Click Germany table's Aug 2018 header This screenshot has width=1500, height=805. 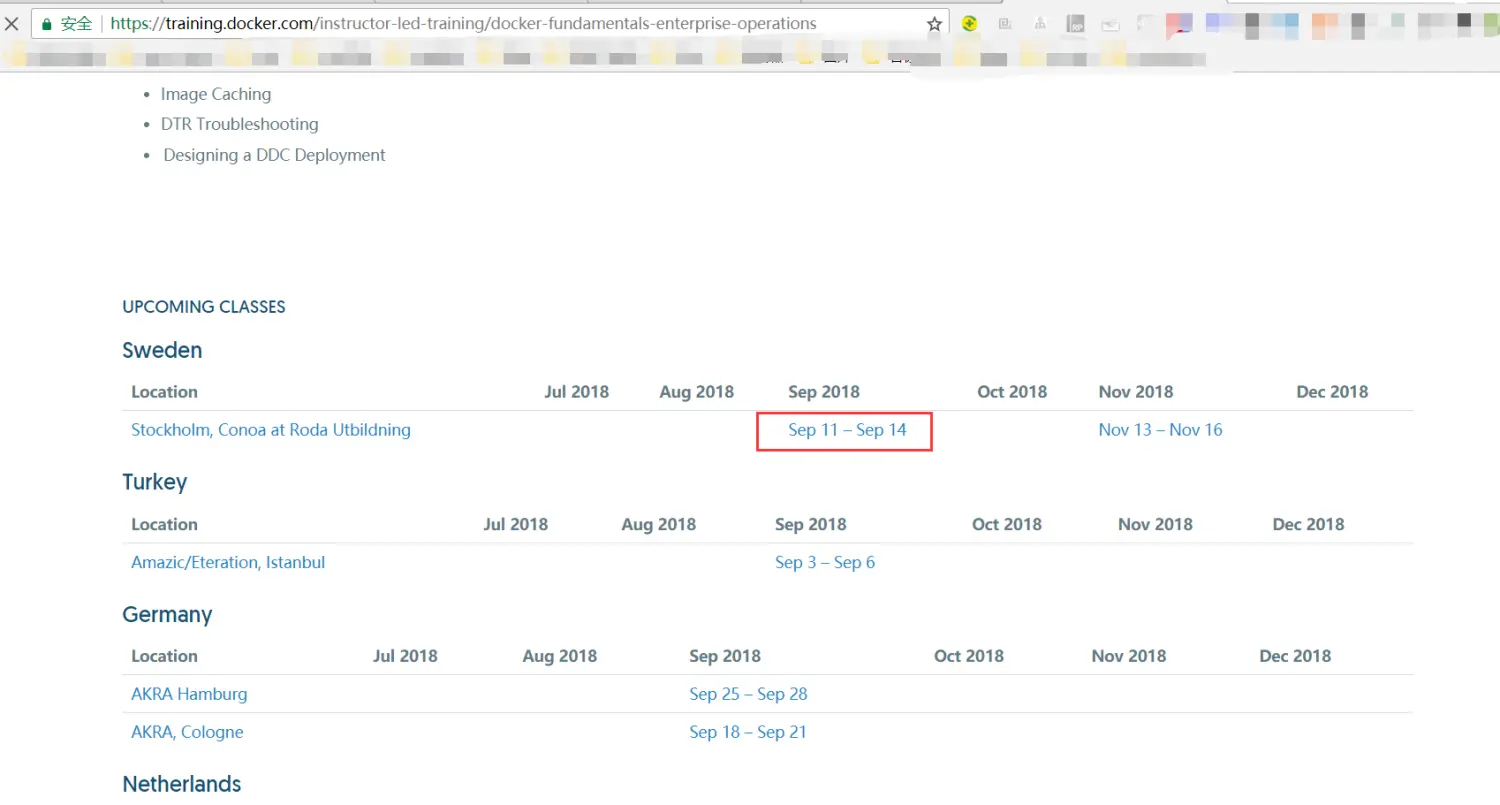click(x=560, y=656)
